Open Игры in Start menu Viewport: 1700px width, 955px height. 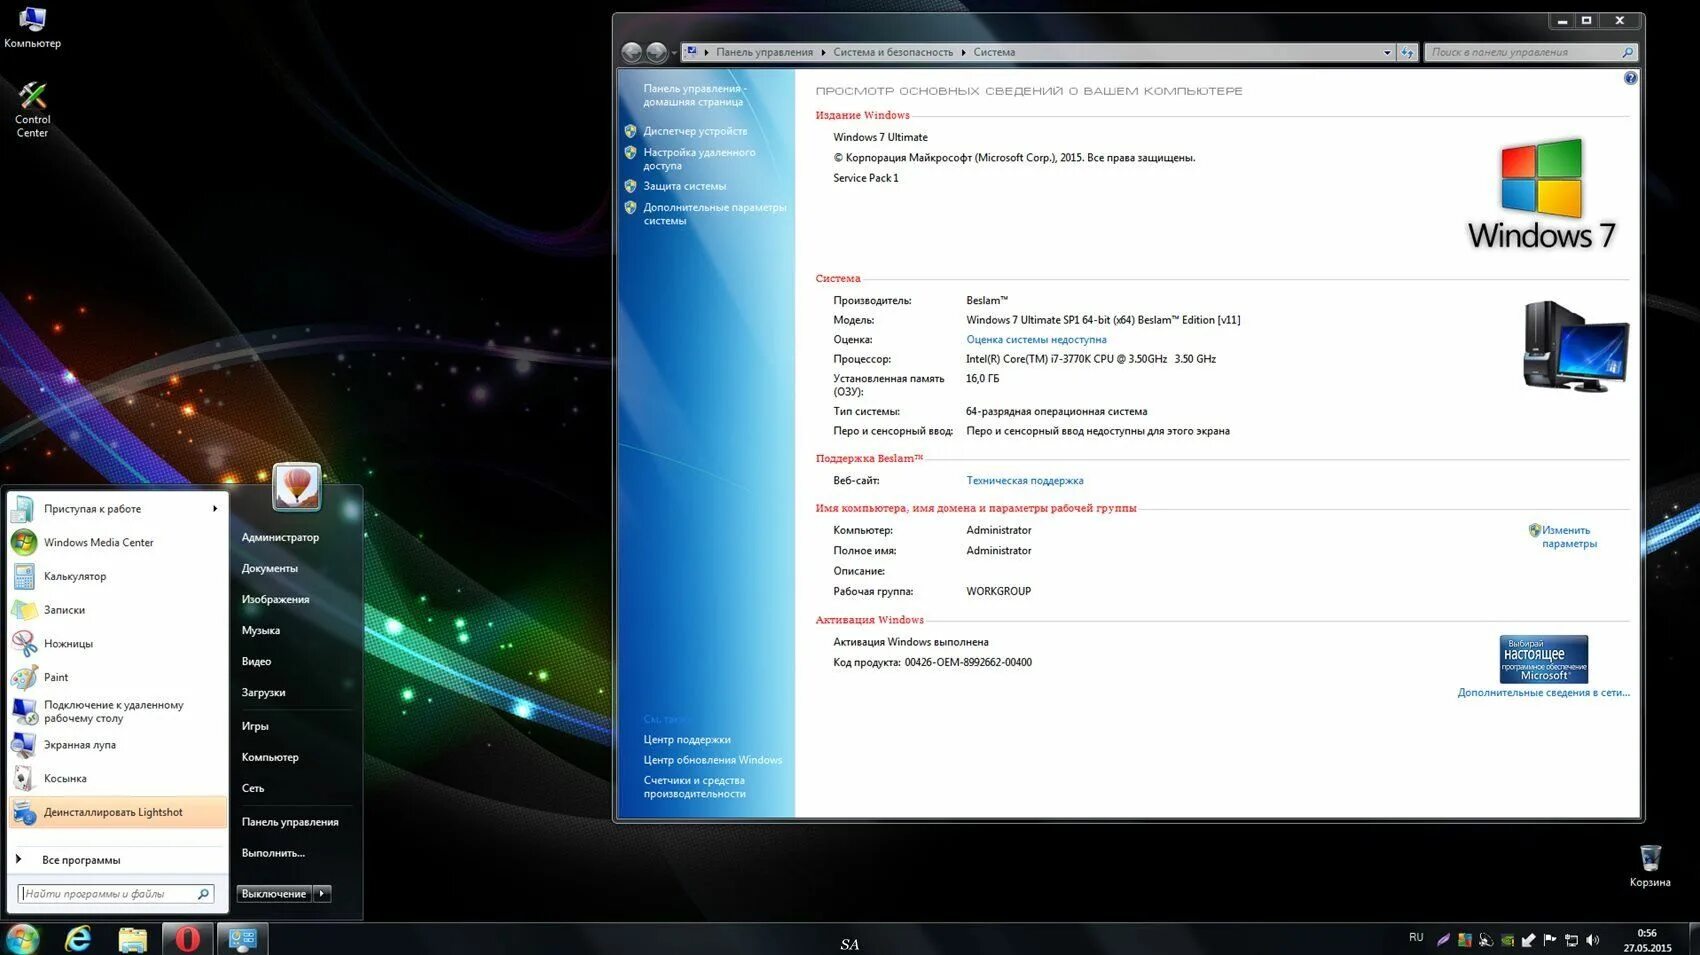point(255,726)
